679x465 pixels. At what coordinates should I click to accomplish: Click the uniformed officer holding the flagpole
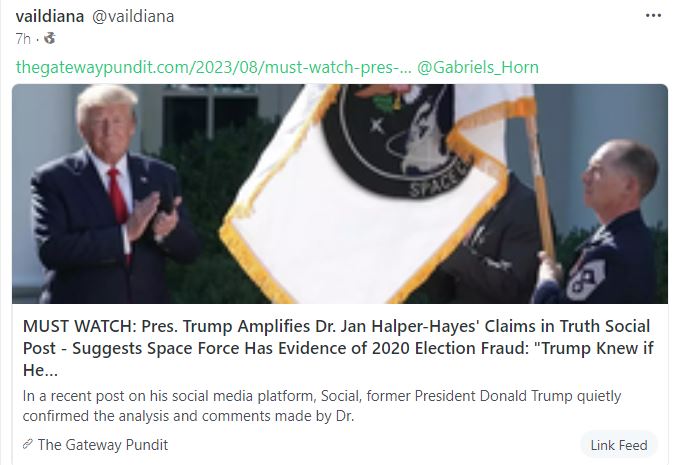tap(600, 223)
